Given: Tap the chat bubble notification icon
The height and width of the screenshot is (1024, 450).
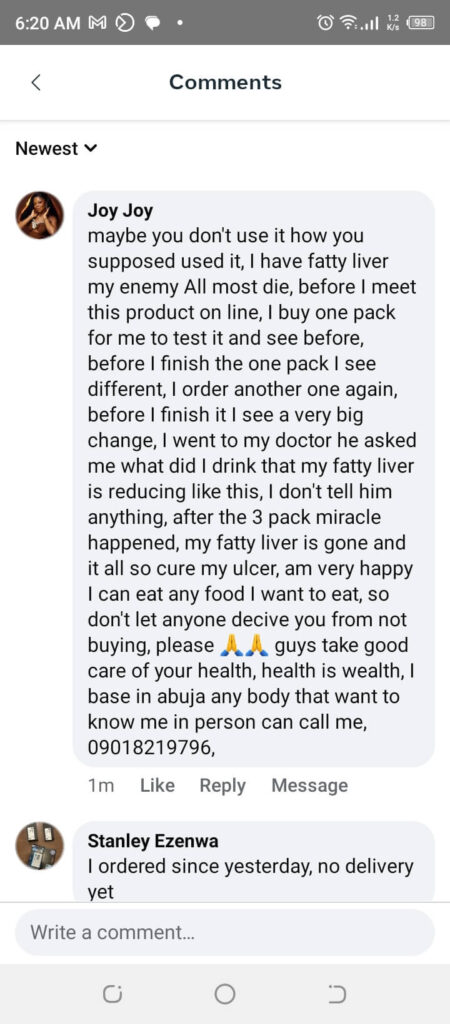Looking at the screenshot, I should pyautogui.click(x=153, y=23).
